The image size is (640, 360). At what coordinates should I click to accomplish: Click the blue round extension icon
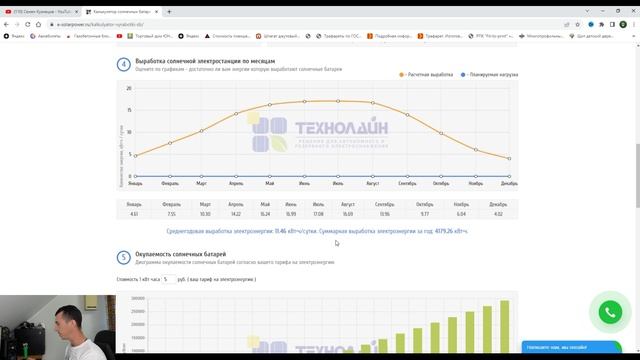coord(591,24)
